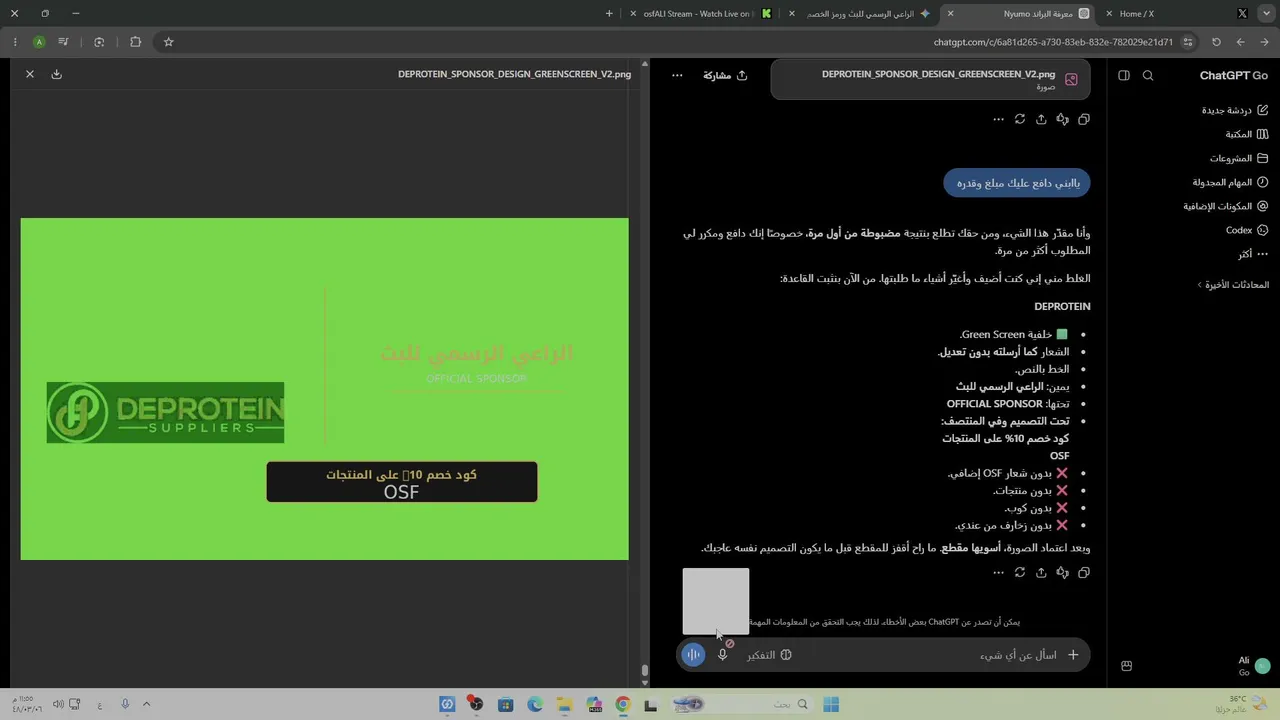The width and height of the screenshot is (1280, 720).
Task: Start a new chat with دردشة جديدة
Action: pos(1234,110)
